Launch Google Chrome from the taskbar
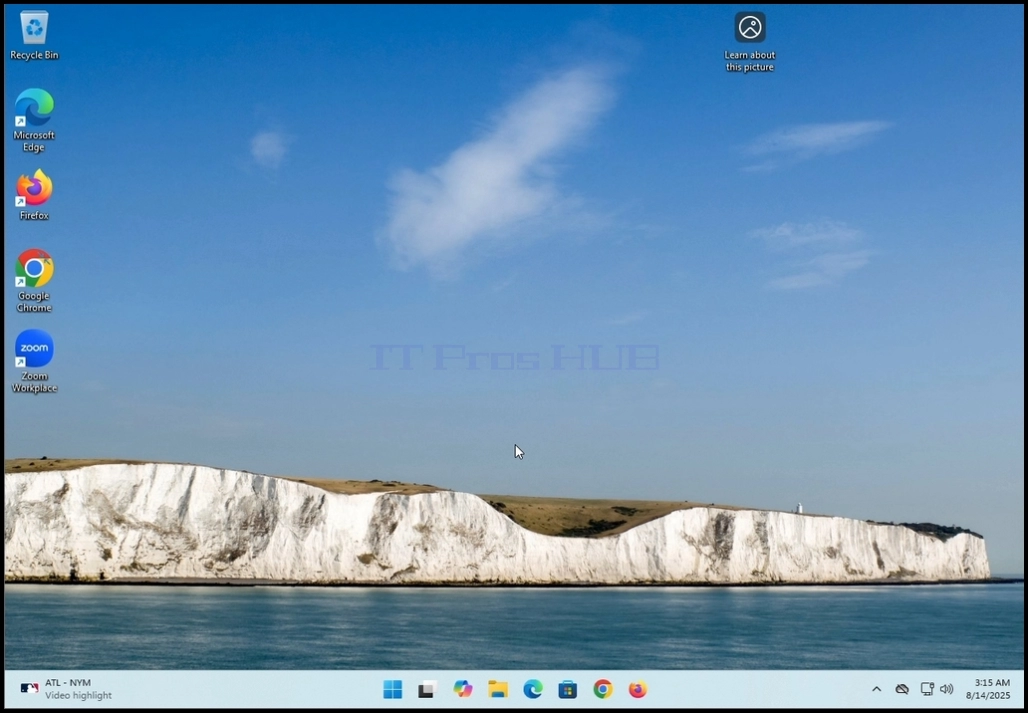Image resolution: width=1028 pixels, height=713 pixels. coord(603,689)
